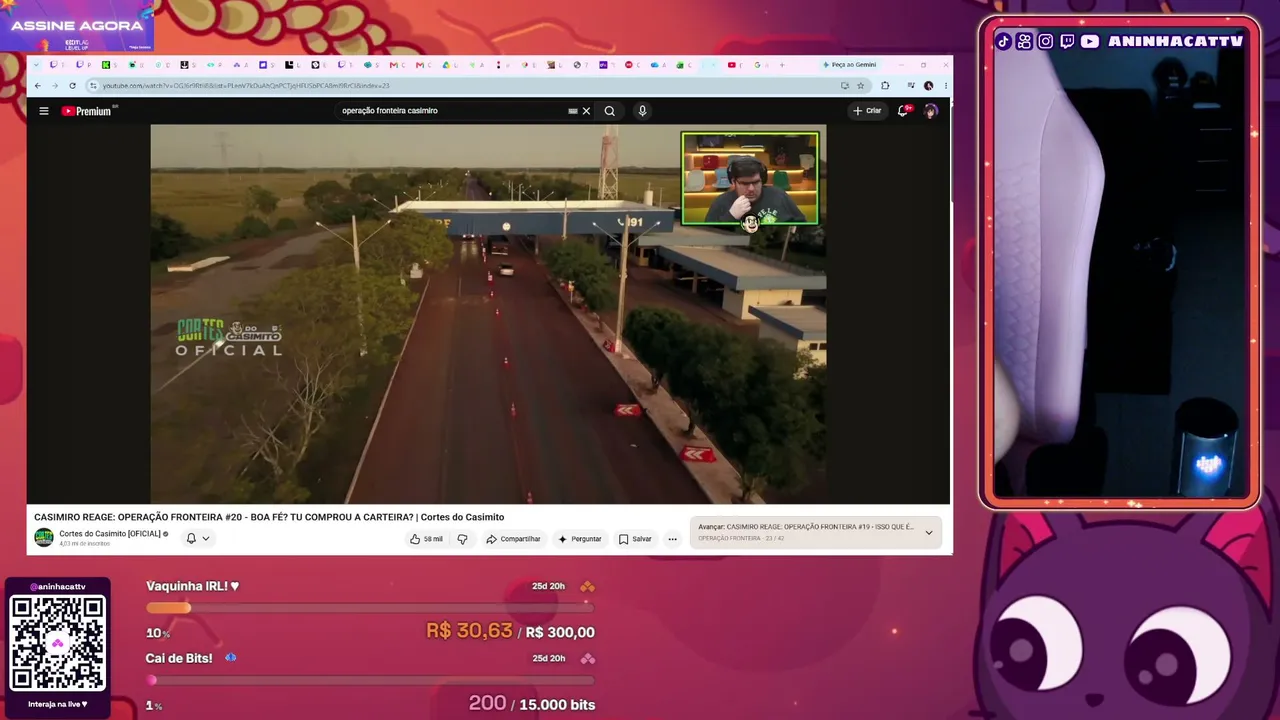
Task: Go forward in the browser
Action: click(55, 86)
